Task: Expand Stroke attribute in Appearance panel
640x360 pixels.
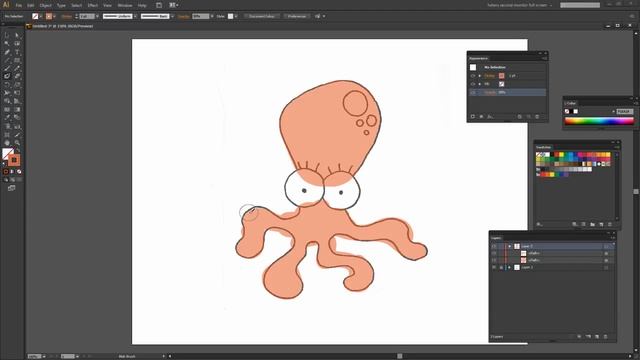Action: [480, 76]
